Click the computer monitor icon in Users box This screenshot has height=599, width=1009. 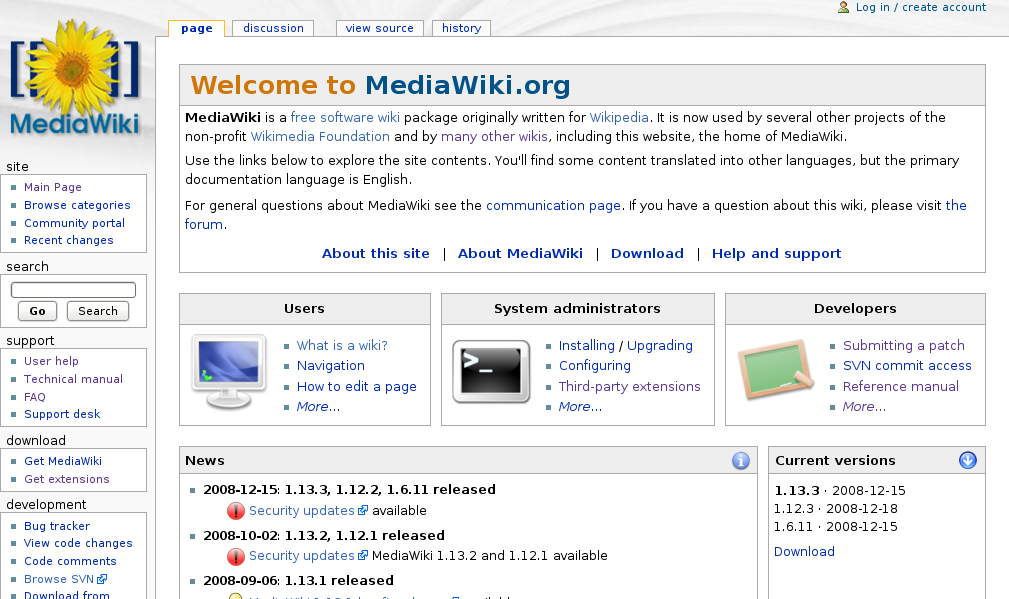228,372
